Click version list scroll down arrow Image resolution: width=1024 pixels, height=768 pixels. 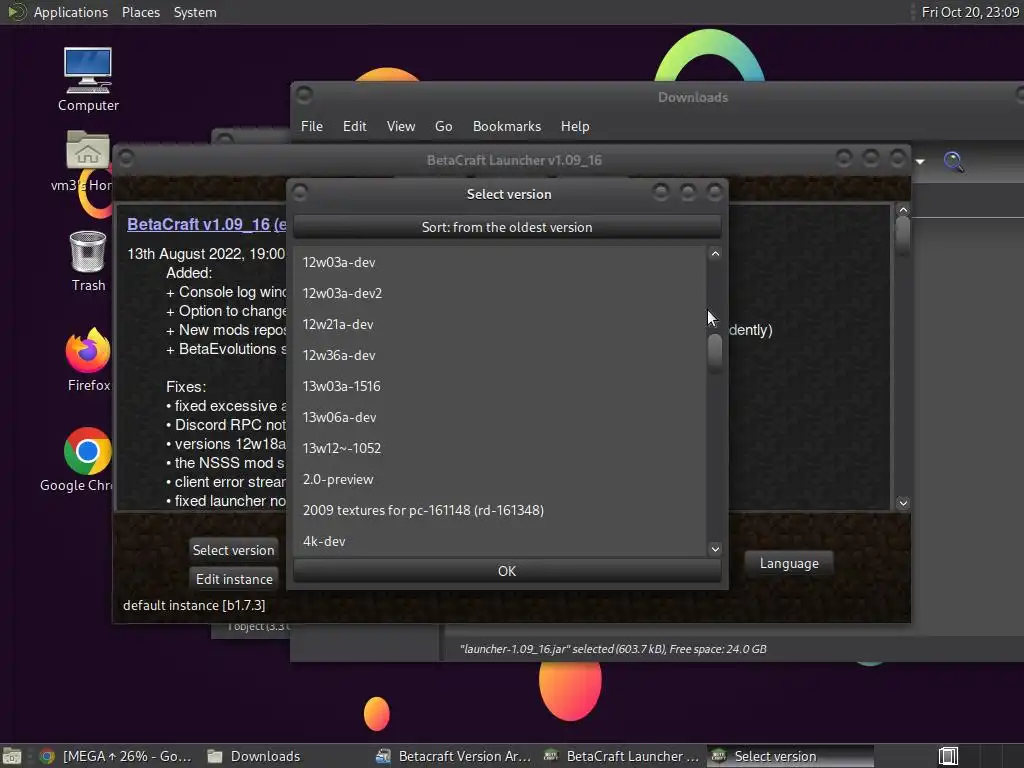click(715, 549)
